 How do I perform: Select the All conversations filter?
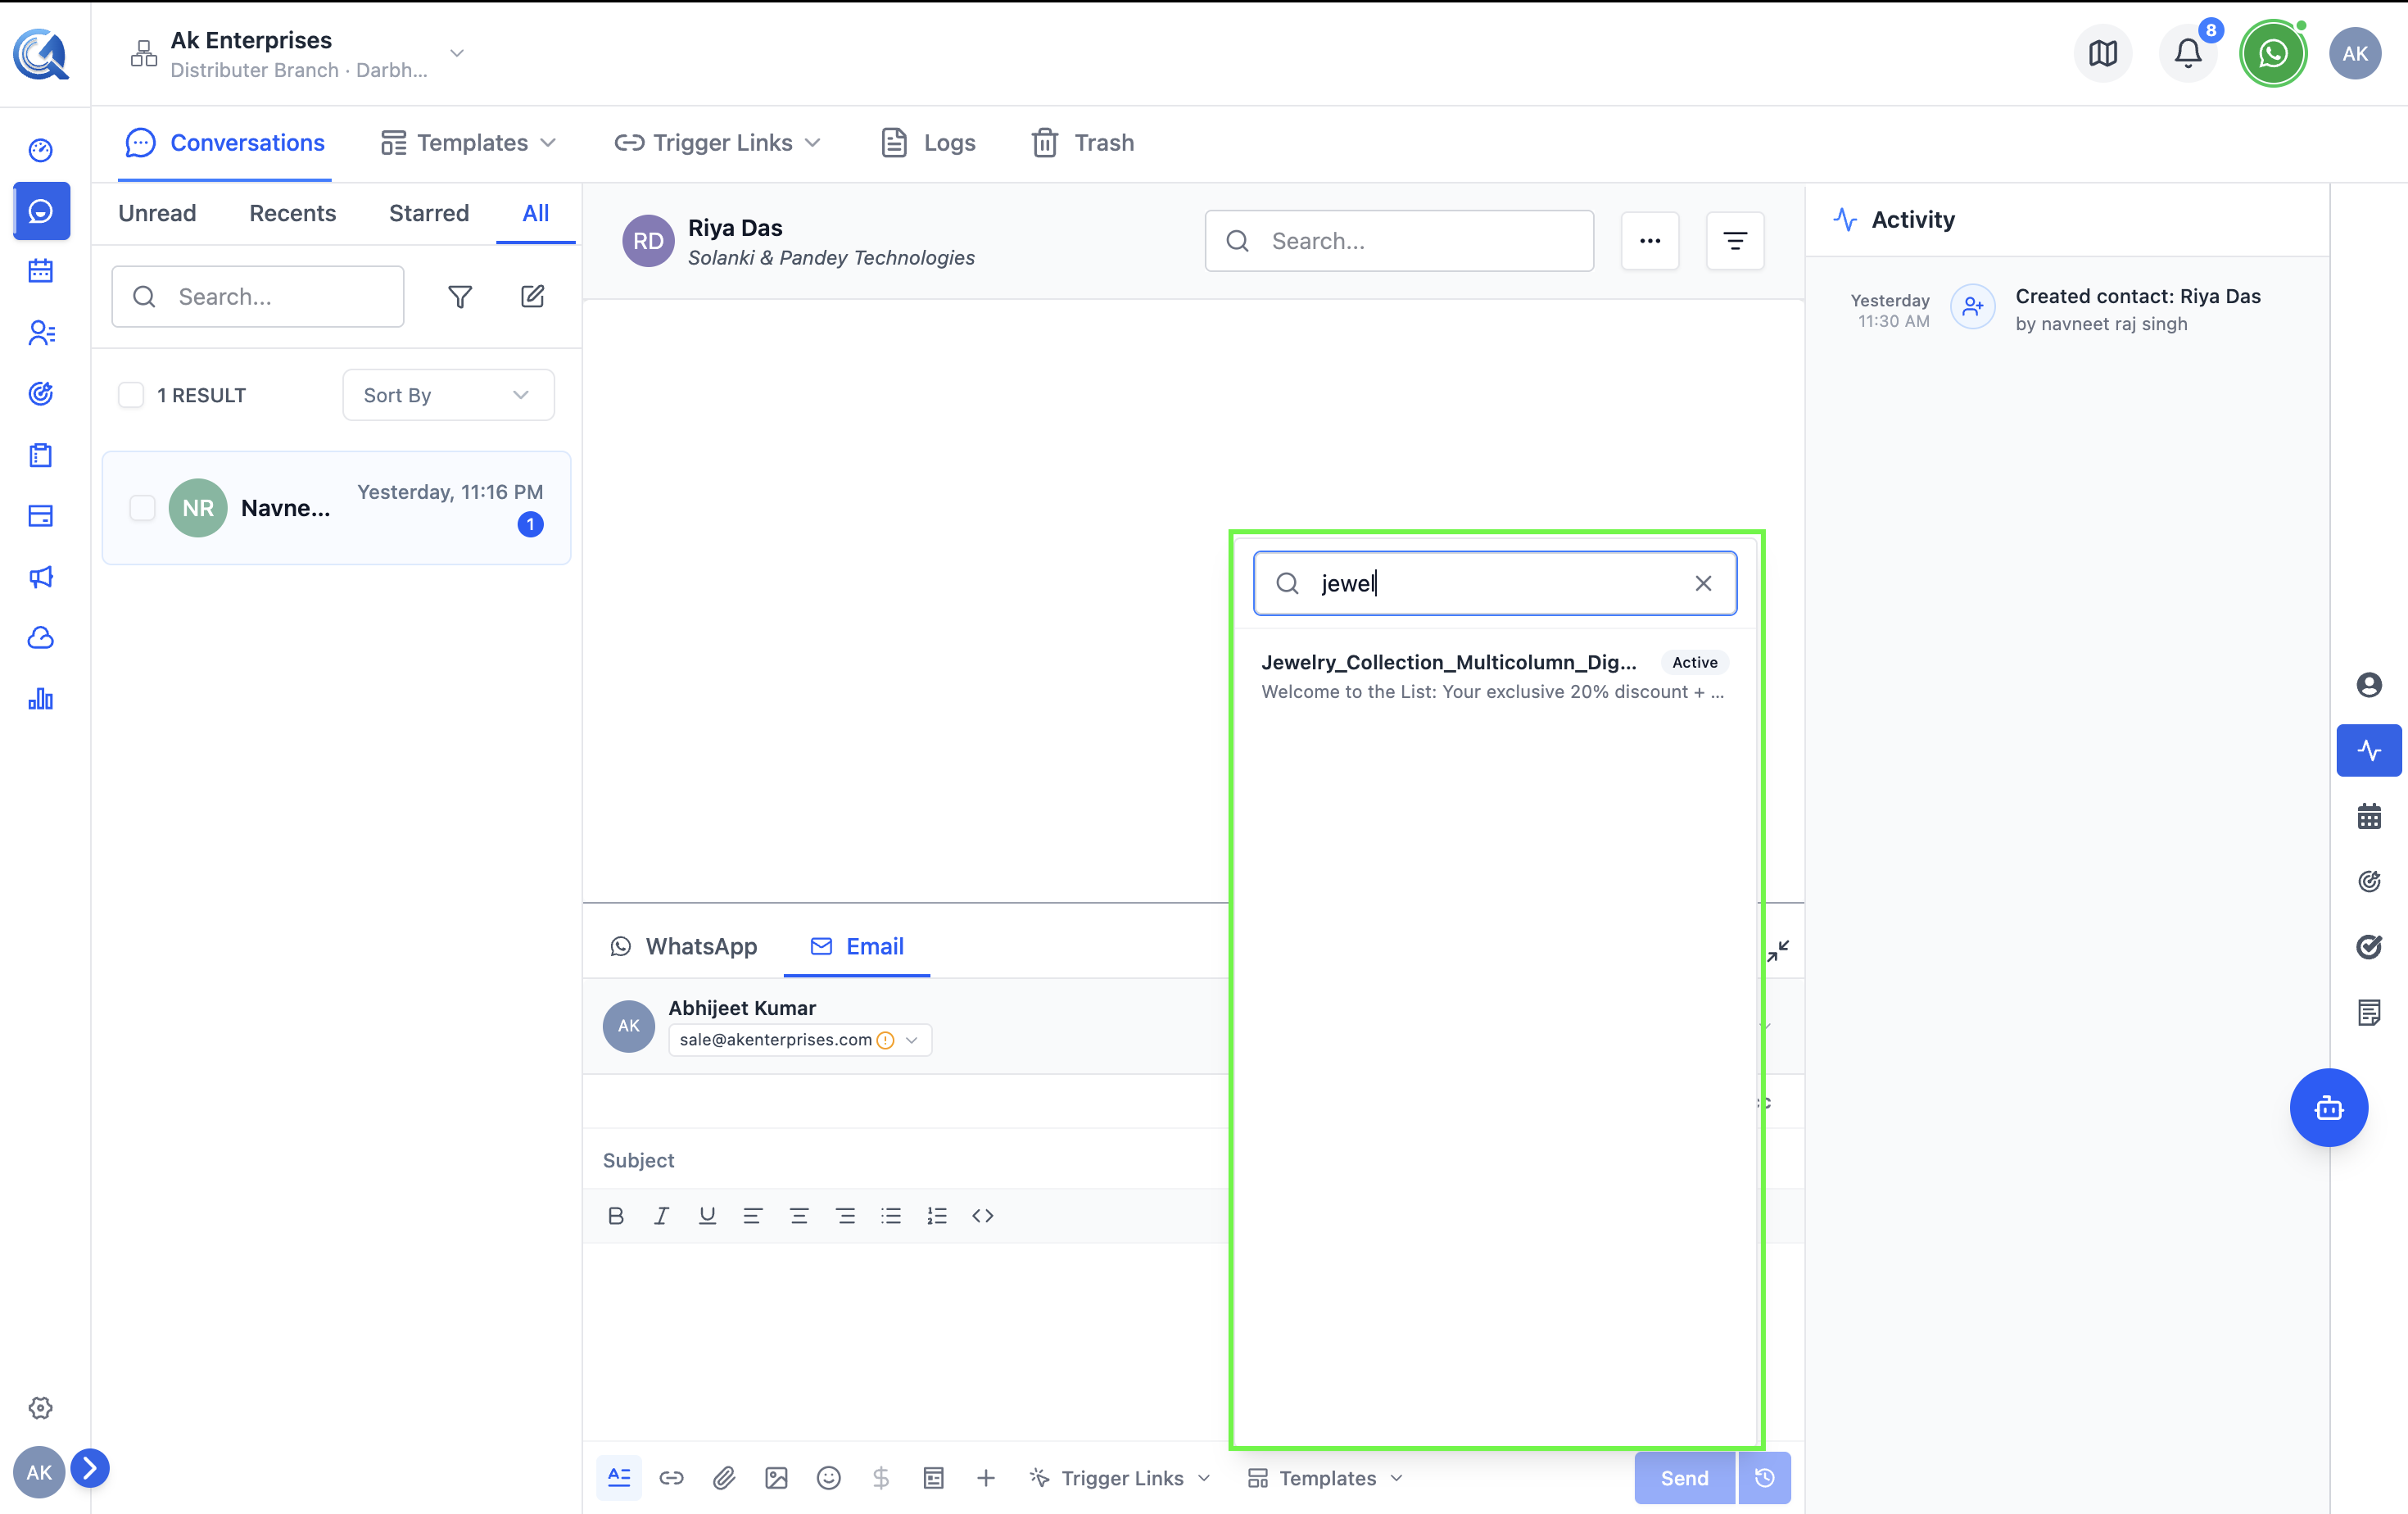click(536, 213)
